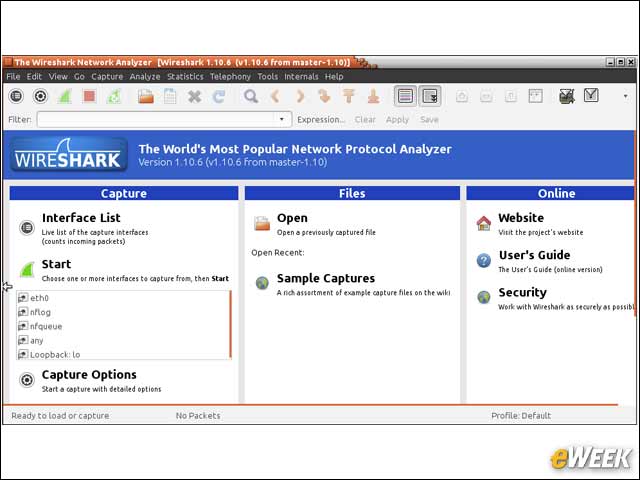Save this capture file toolbar icon

tap(170, 96)
